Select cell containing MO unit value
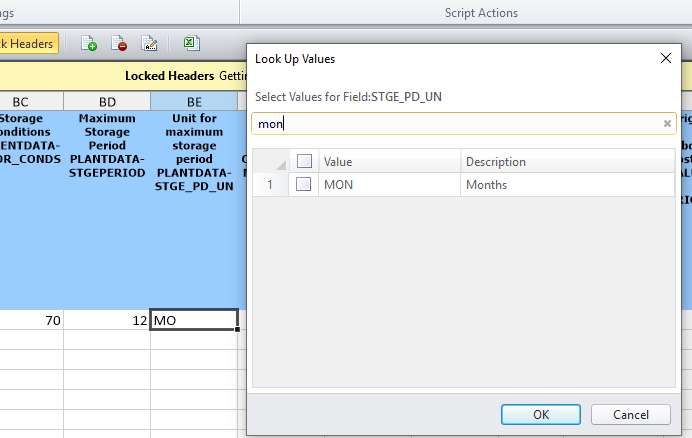 194,321
